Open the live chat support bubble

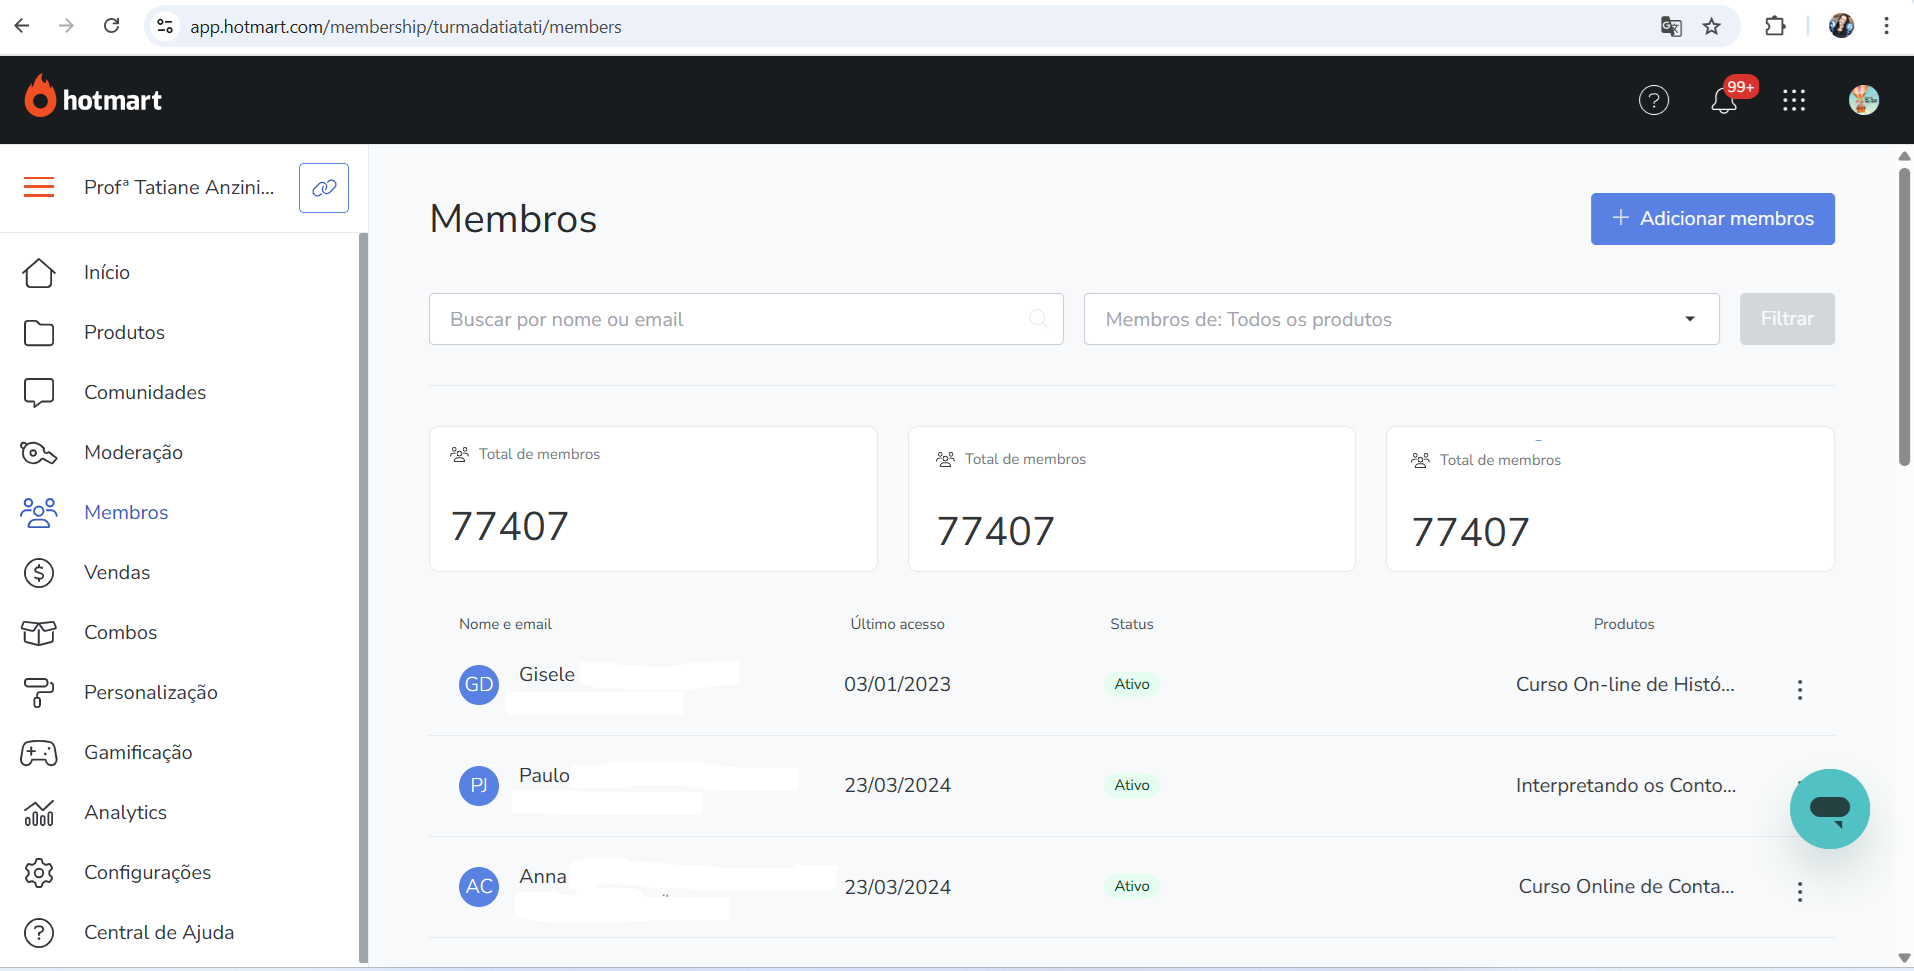pyautogui.click(x=1829, y=808)
